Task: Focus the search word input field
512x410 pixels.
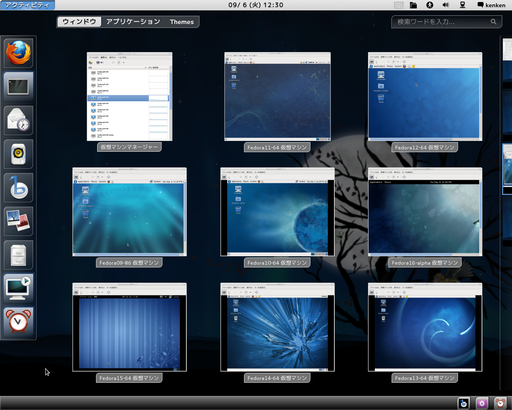Action: click(x=446, y=22)
